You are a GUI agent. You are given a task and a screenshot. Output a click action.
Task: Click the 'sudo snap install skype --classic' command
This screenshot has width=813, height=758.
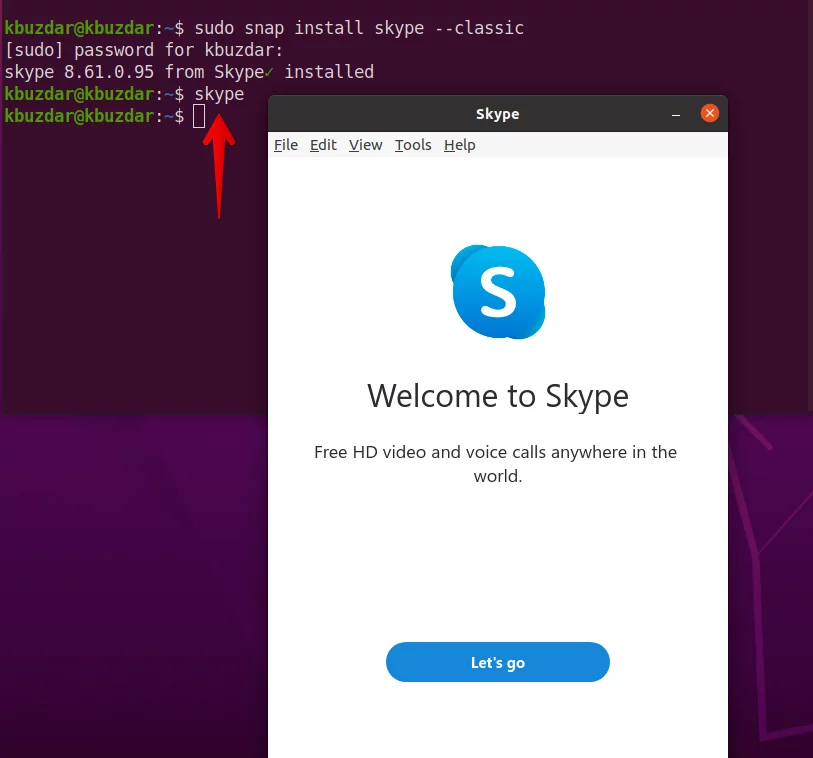coord(359,28)
